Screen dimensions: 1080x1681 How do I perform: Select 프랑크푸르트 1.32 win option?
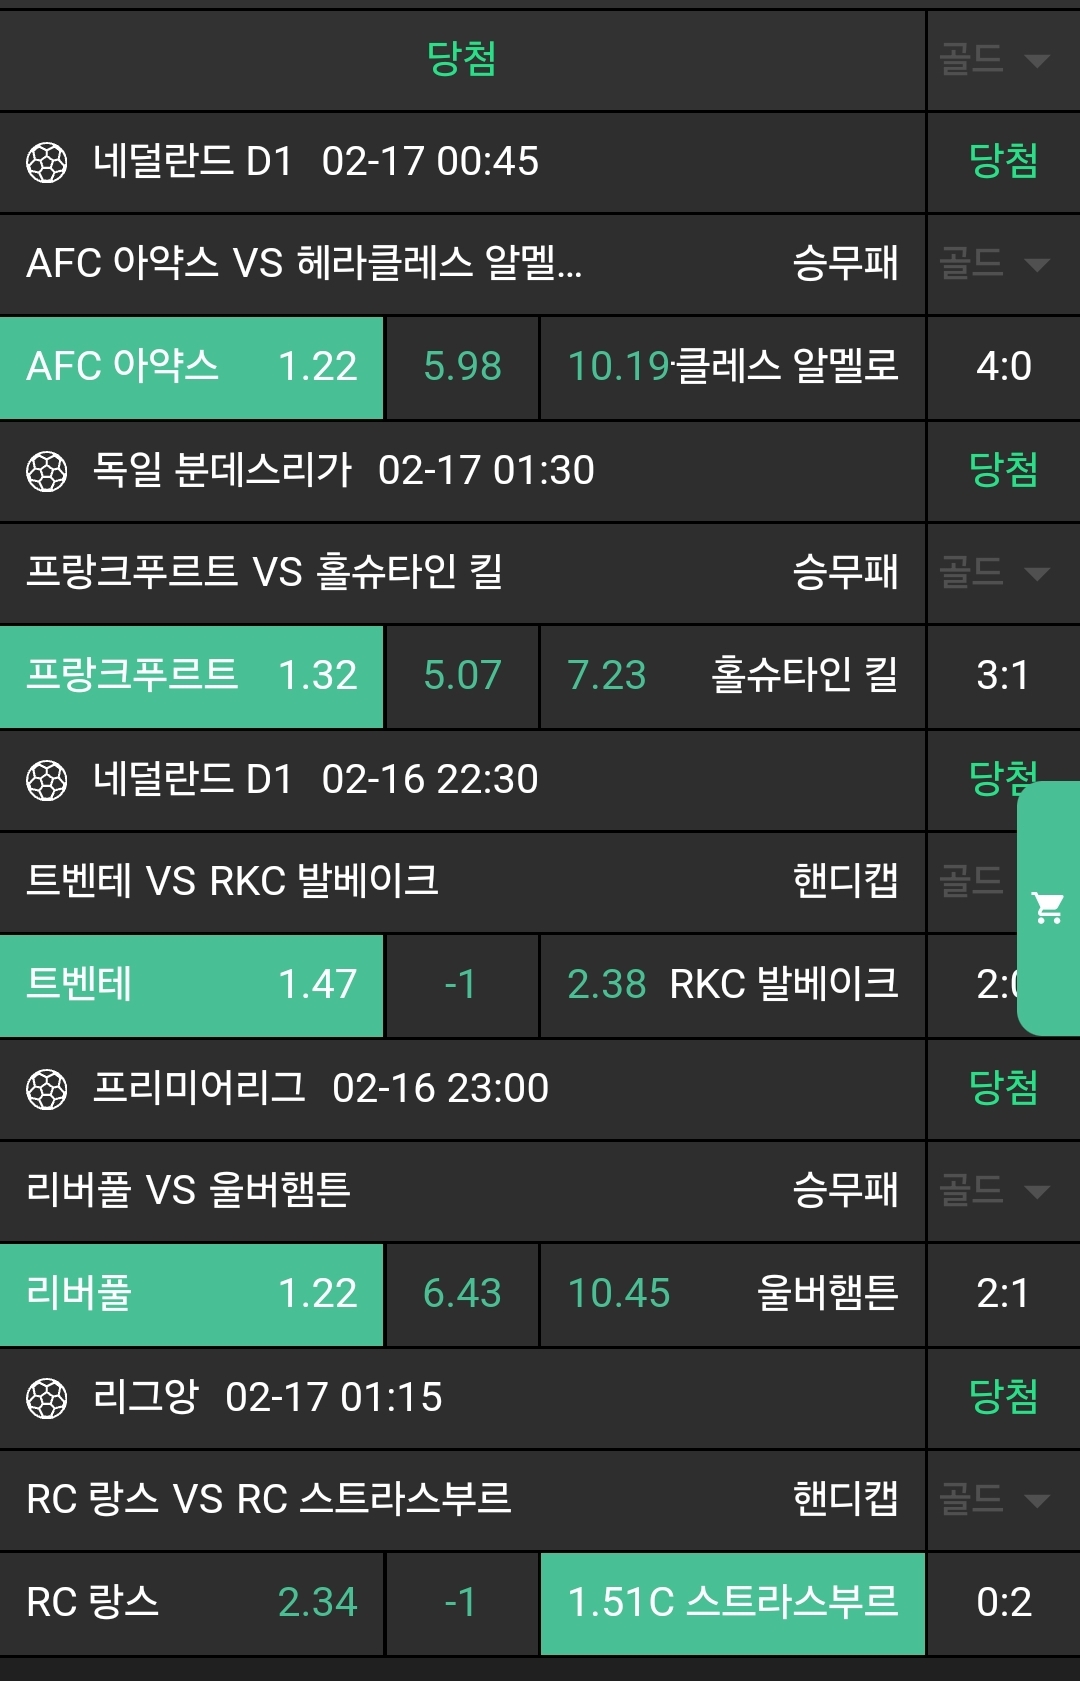191,676
